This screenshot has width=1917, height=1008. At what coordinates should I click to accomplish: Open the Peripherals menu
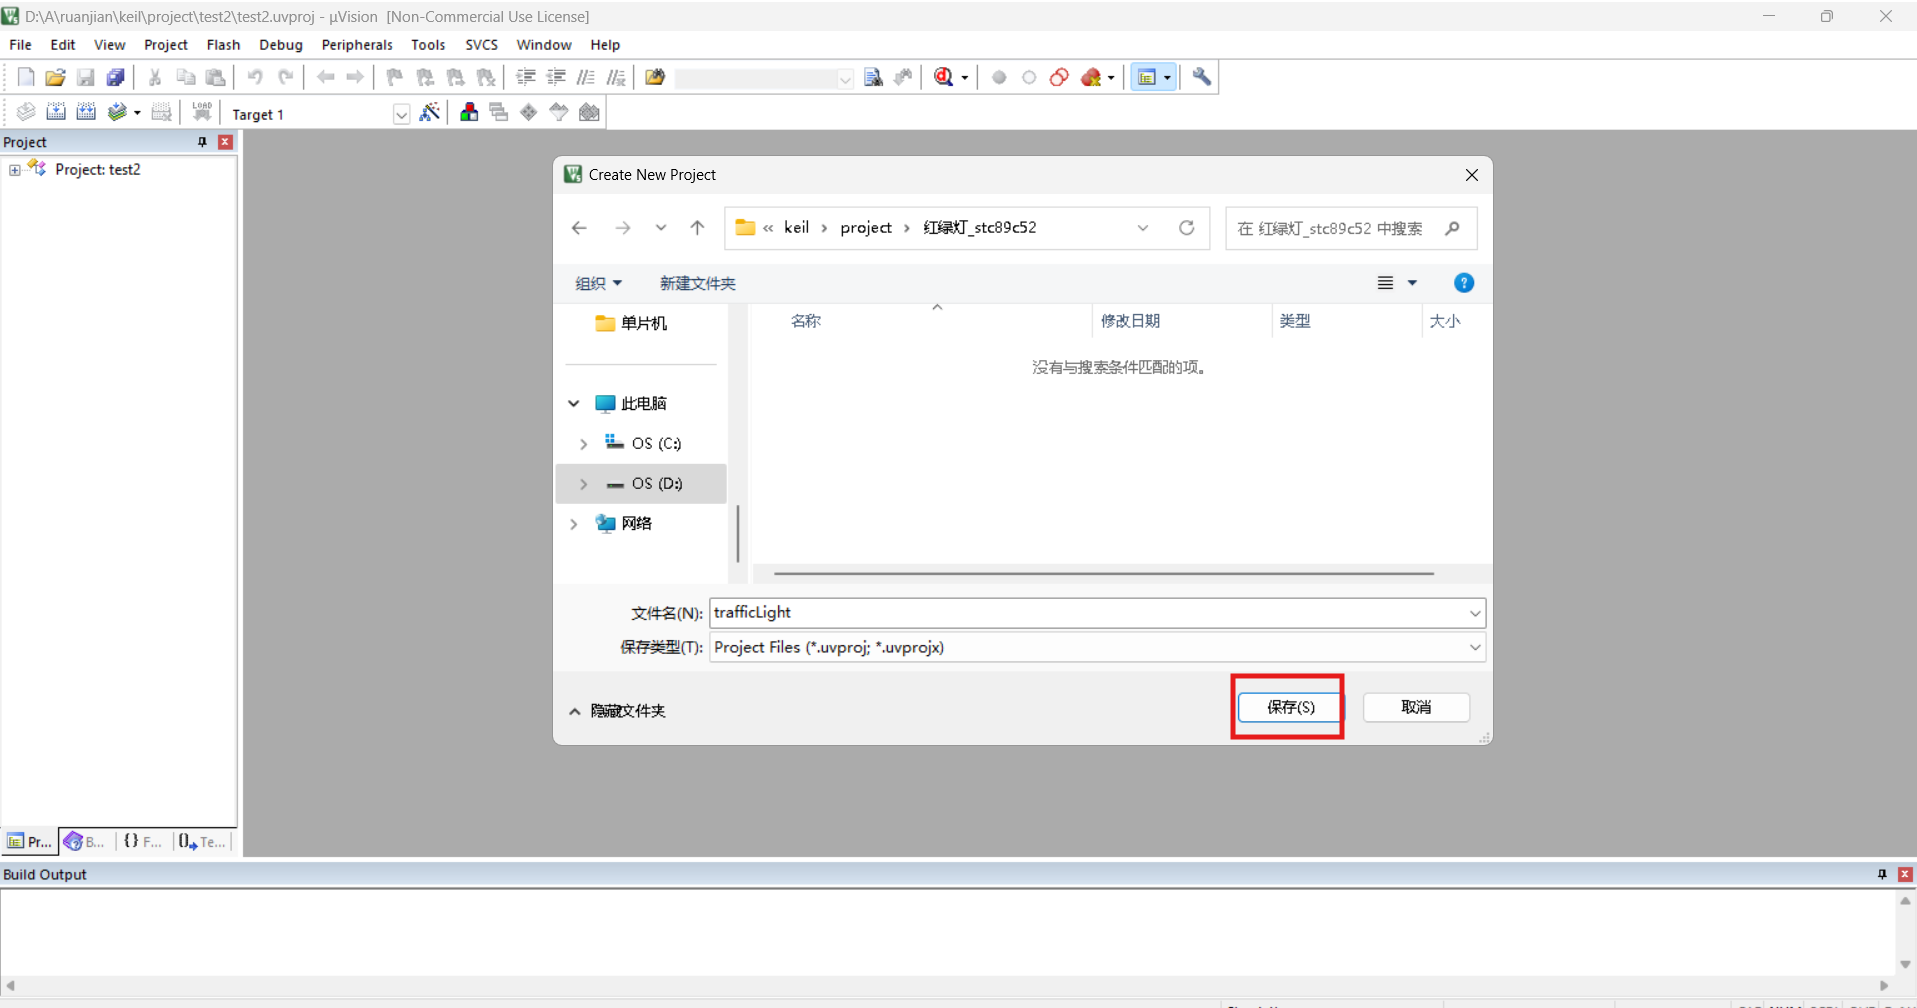coord(357,45)
